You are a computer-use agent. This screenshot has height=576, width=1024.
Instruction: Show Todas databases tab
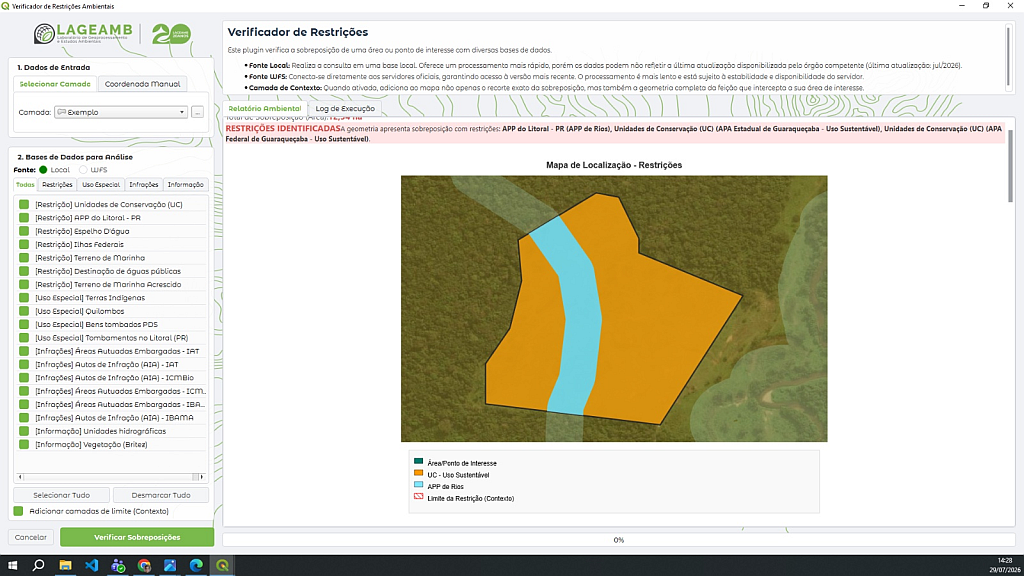(25, 185)
